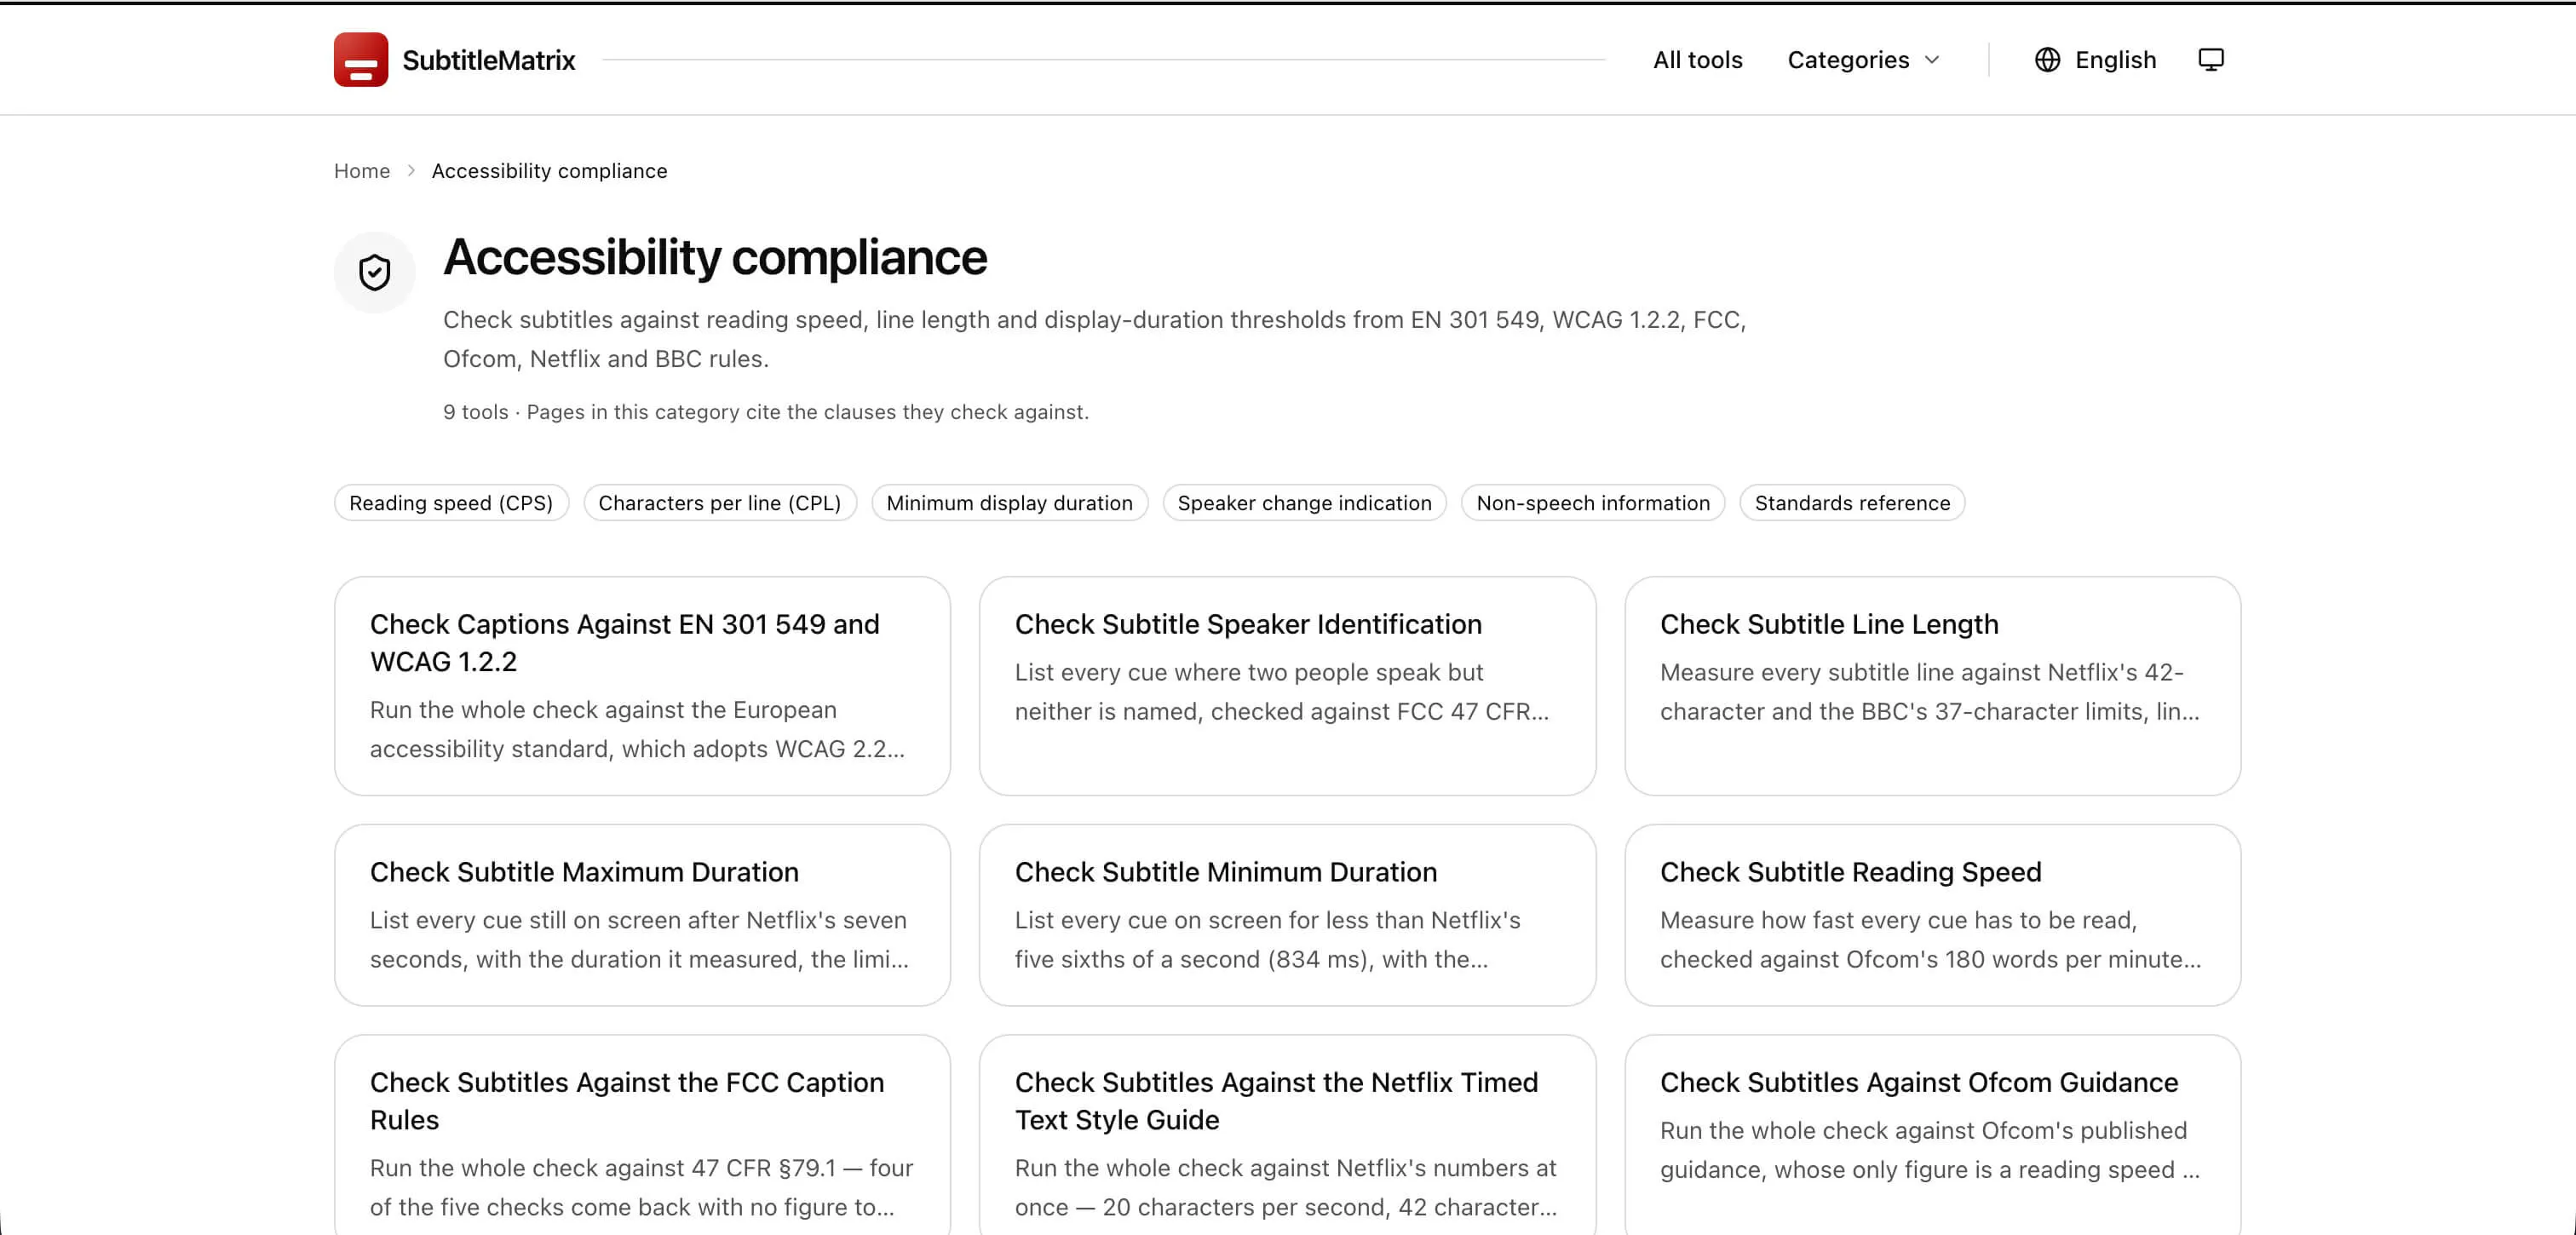The image size is (2576, 1235).
Task: Click the Accessibility compliance breadcrumb text
Action: tap(549, 171)
